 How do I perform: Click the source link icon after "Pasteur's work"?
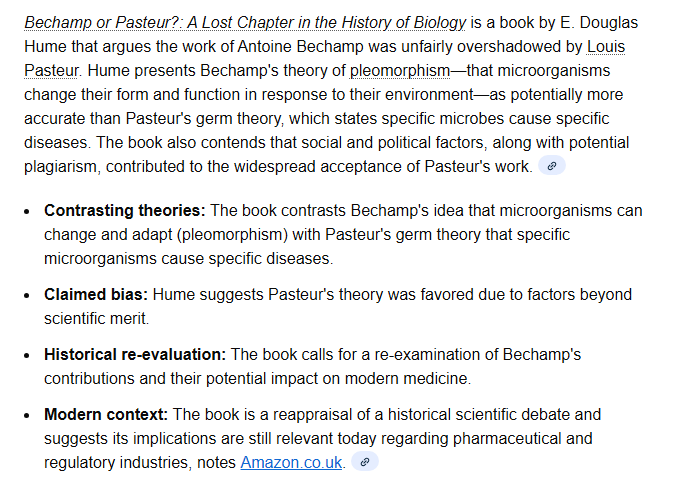[552, 166]
